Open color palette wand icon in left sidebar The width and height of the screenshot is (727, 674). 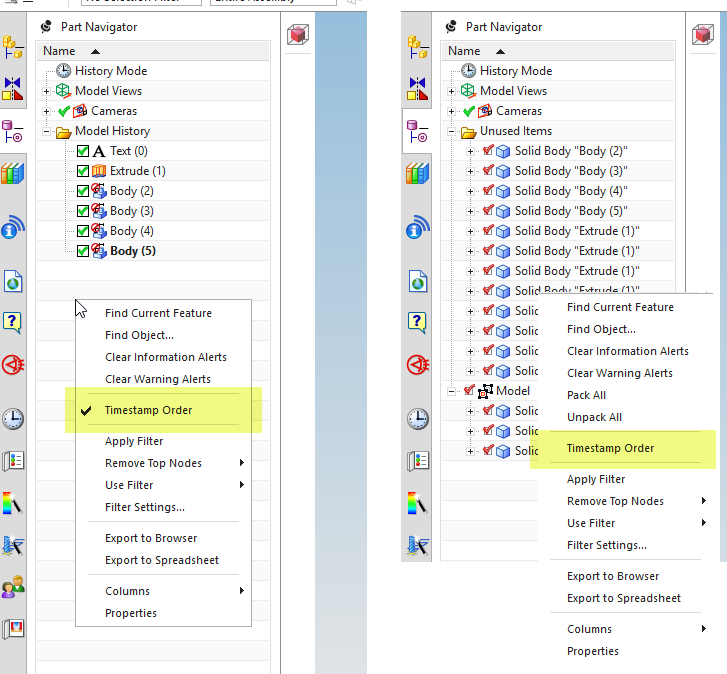pos(13,503)
